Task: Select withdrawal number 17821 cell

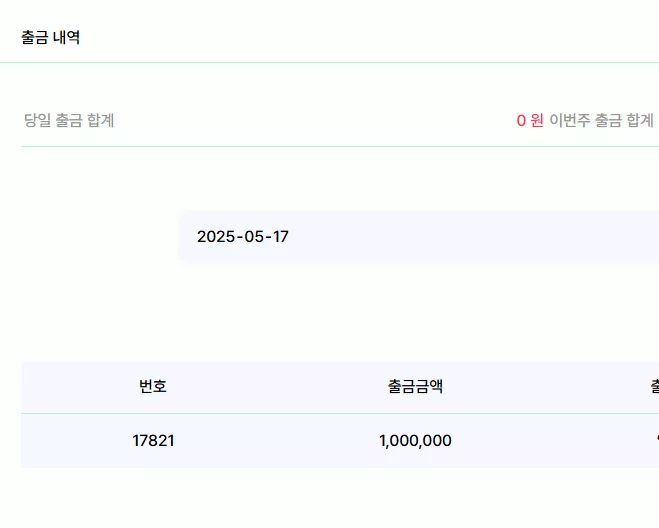Action: click(153, 441)
